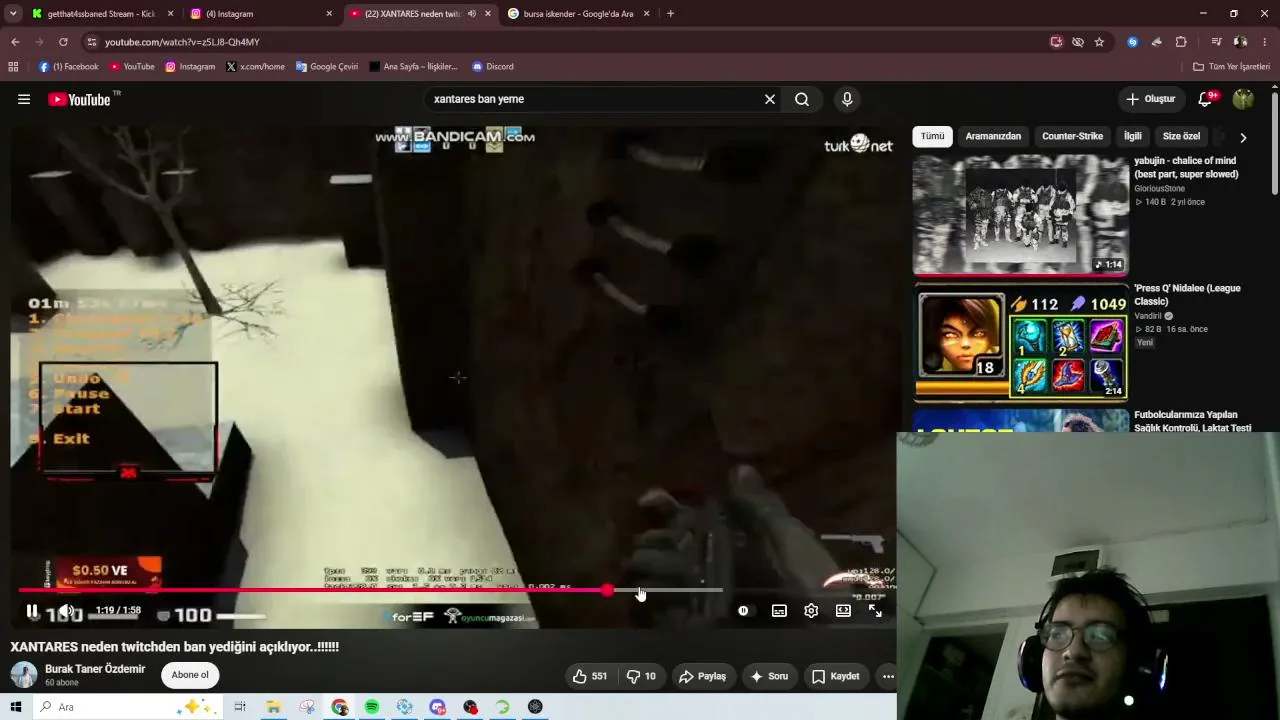Share the video via Paylaş
Screen dimensions: 1280x720
coord(702,676)
